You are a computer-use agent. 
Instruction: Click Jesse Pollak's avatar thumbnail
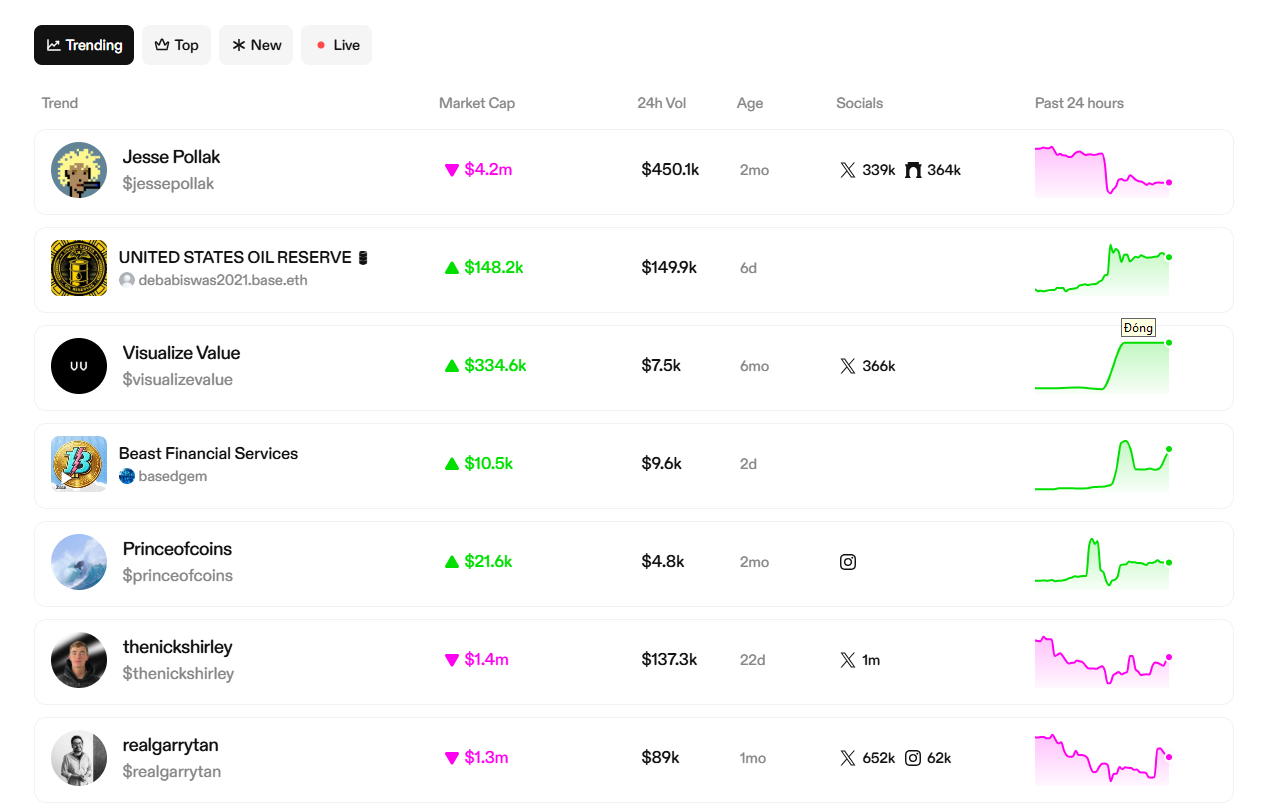click(x=78, y=169)
